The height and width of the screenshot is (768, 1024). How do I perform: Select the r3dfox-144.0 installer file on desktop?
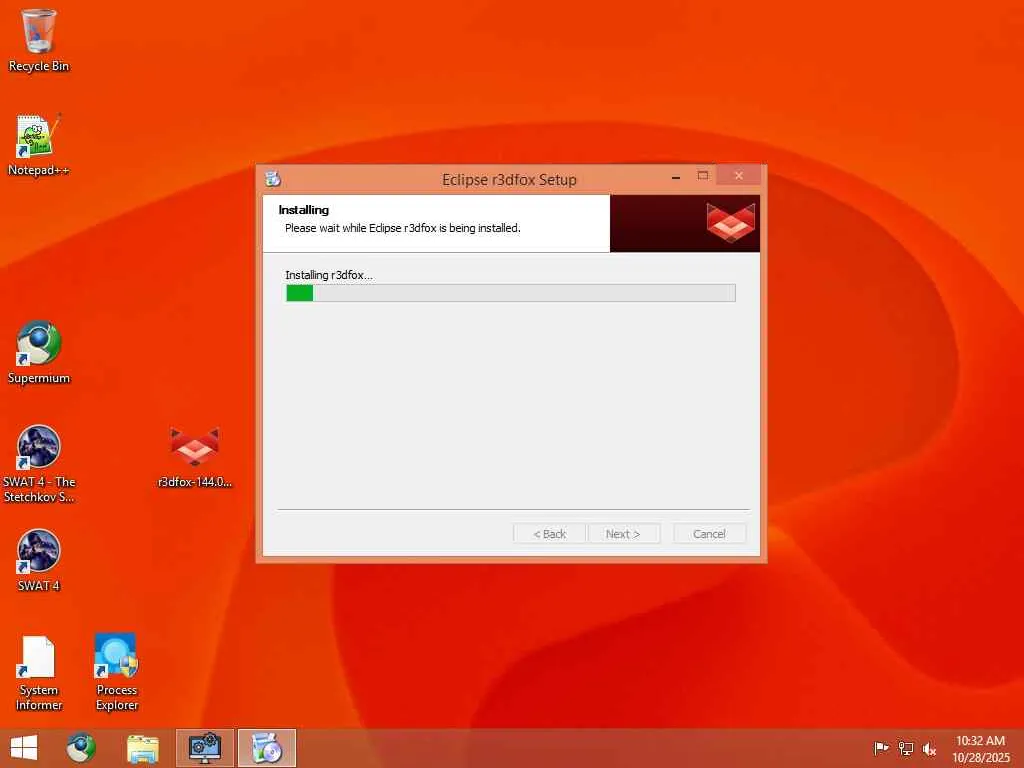tap(195, 457)
